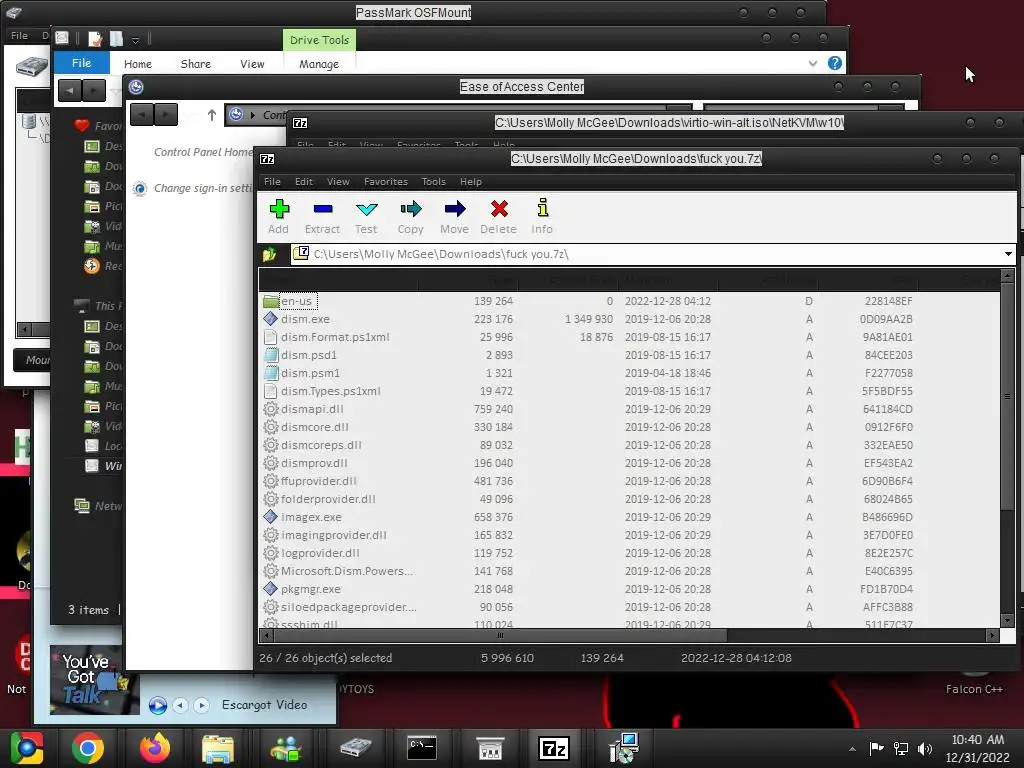This screenshot has height=768, width=1024.
Task: Select dismcoreps.dll row
Action: tap(629, 445)
